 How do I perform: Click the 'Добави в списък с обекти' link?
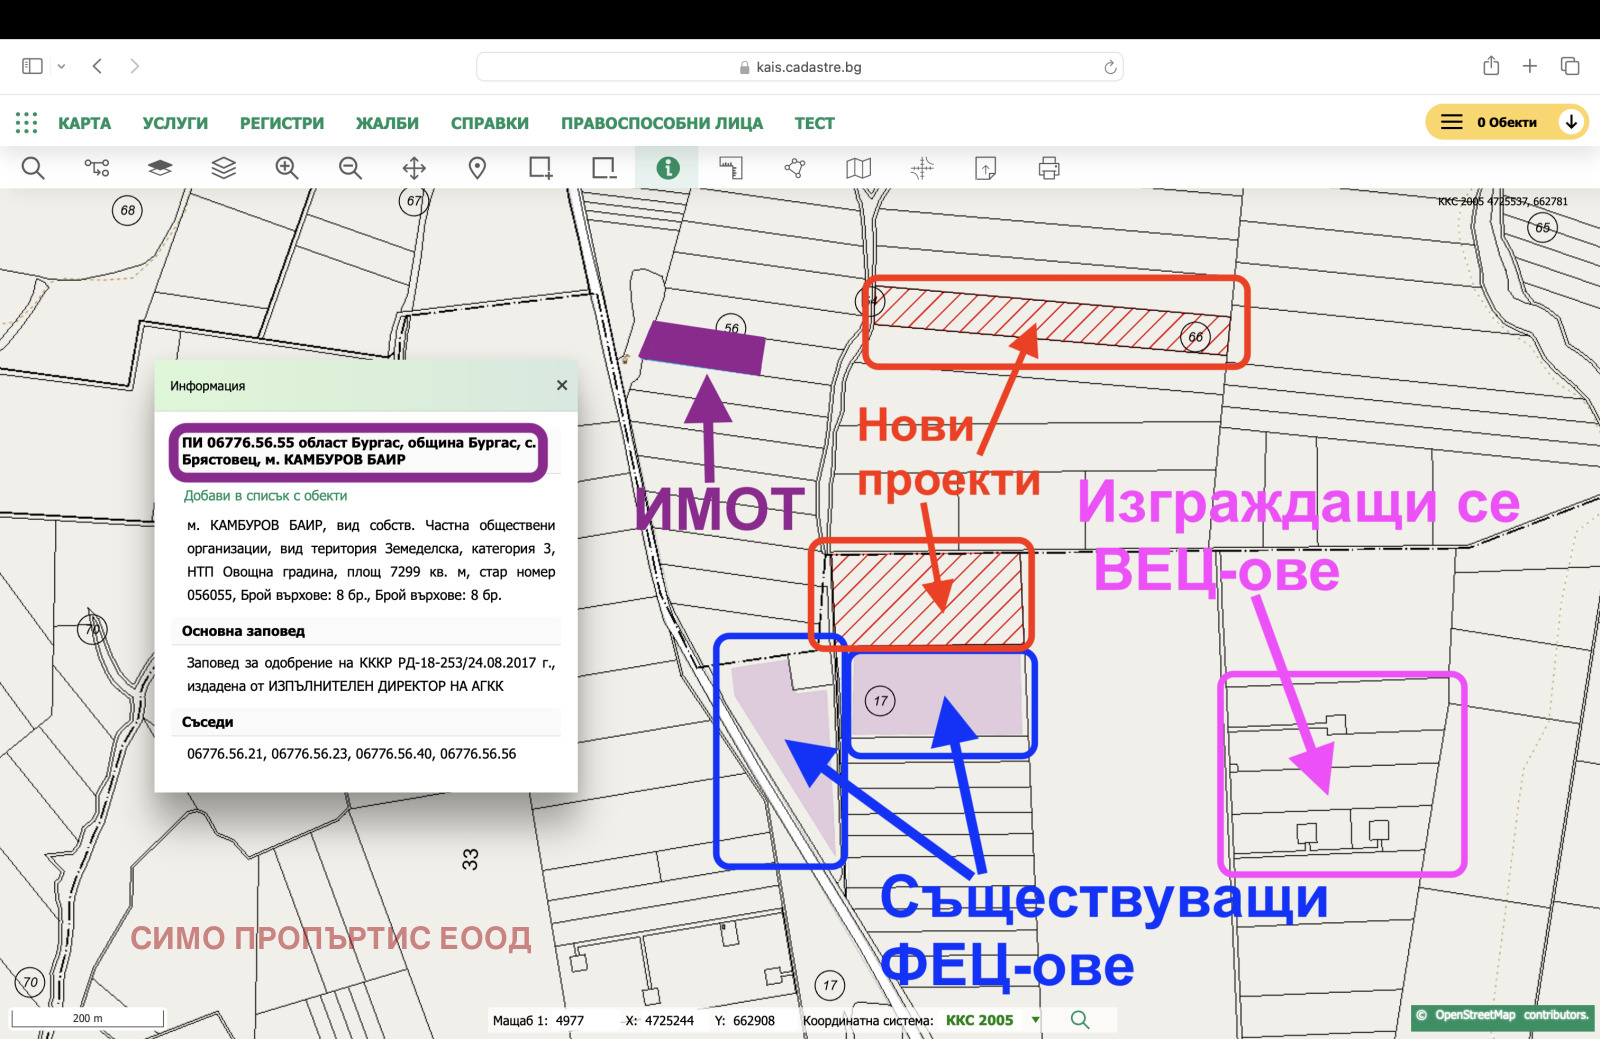(264, 495)
